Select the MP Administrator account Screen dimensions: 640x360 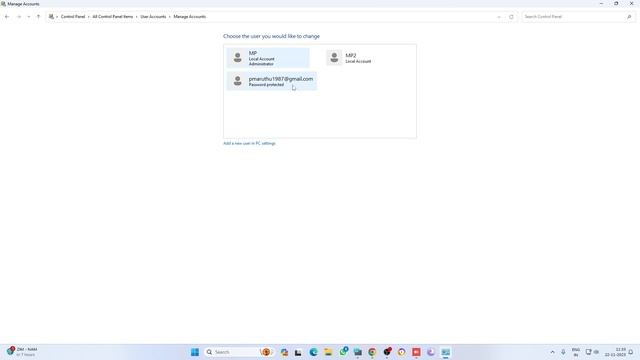point(268,58)
